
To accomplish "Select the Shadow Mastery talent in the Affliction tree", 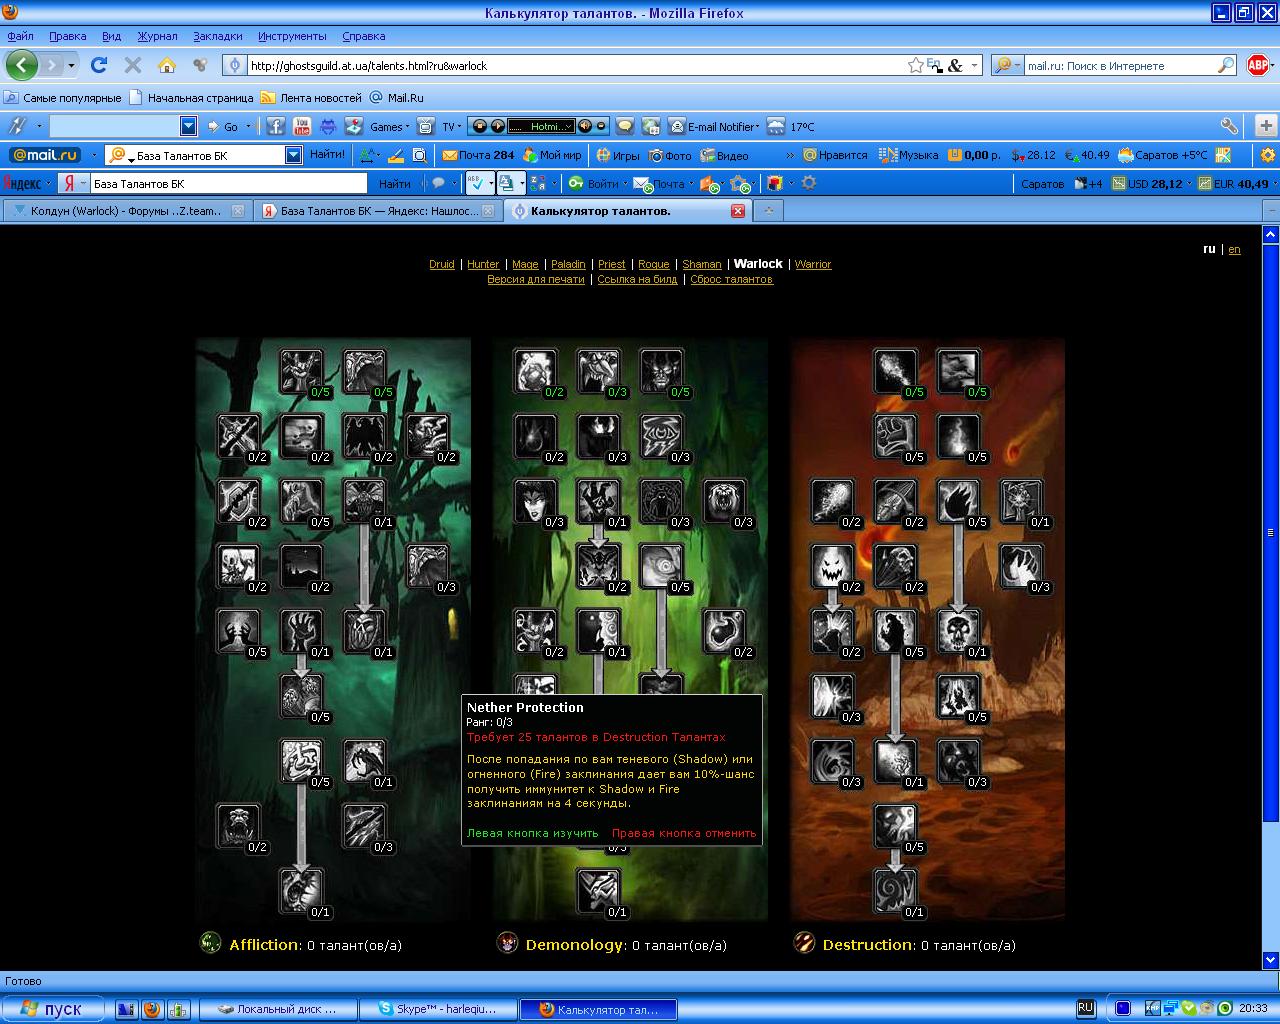I will click(x=300, y=696).
